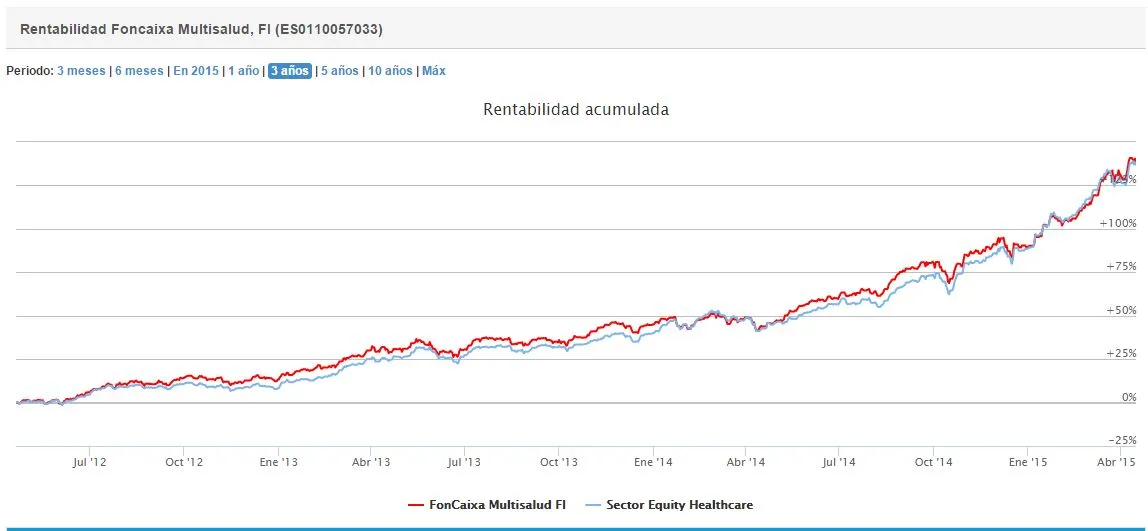Click the active 3 años period
The height and width of the screenshot is (531, 1148).
[290, 71]
